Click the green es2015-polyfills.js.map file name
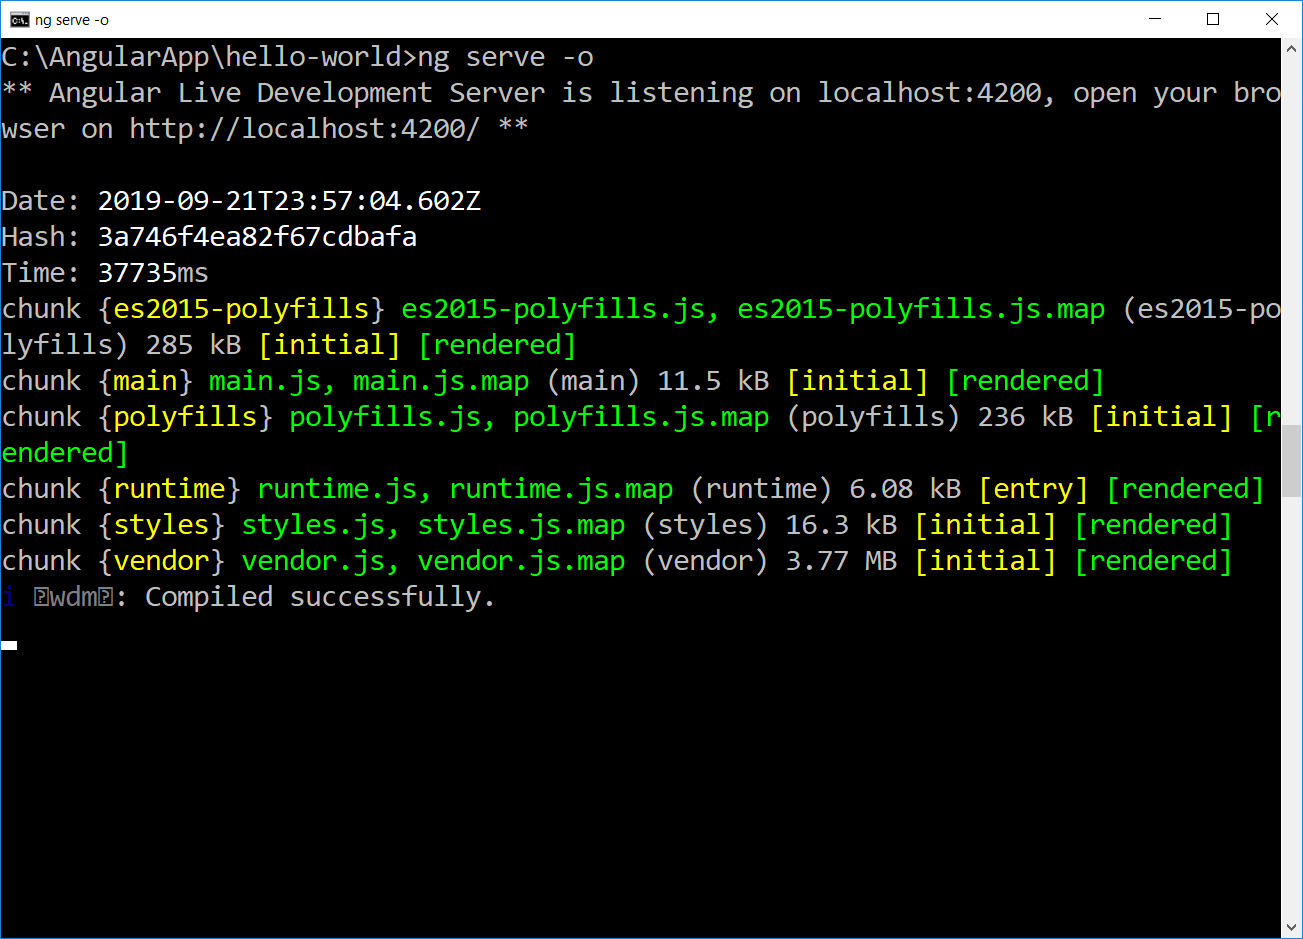Image resolution: width=1303 pixels, height=939 pixels. (x=921, y=309)
